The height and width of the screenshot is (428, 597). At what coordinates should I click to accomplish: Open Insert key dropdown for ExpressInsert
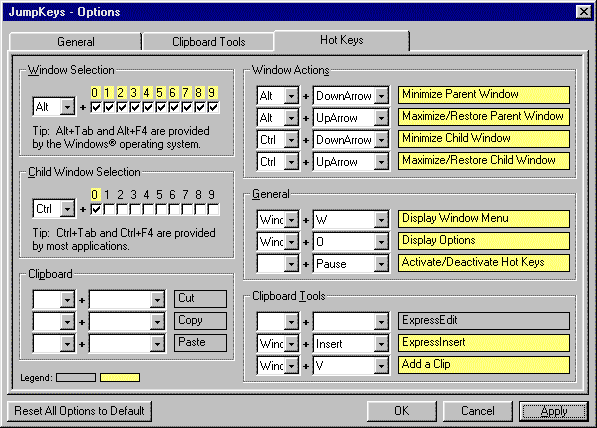381,344
